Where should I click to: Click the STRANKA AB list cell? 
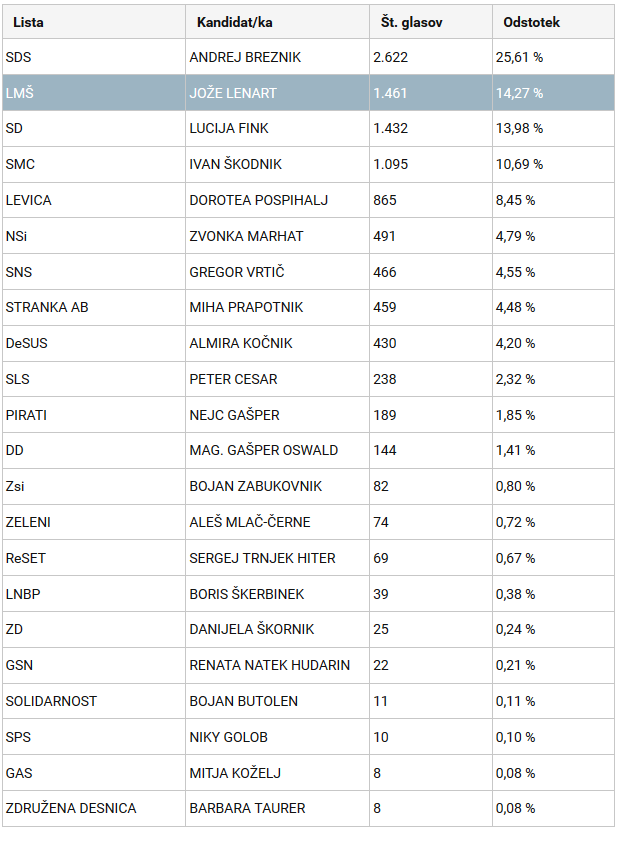coord(94,307)
